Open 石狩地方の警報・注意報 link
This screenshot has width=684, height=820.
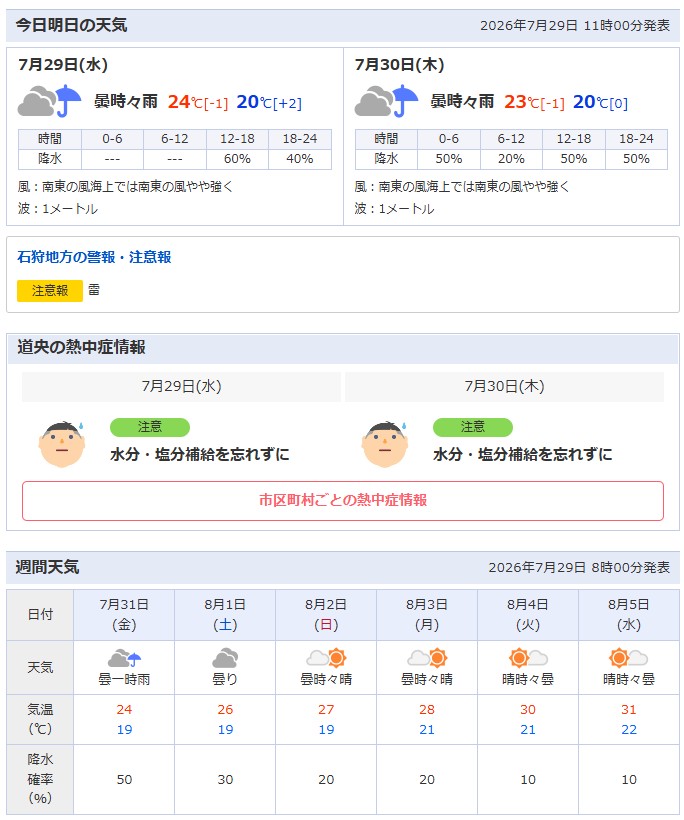[94, 257]
